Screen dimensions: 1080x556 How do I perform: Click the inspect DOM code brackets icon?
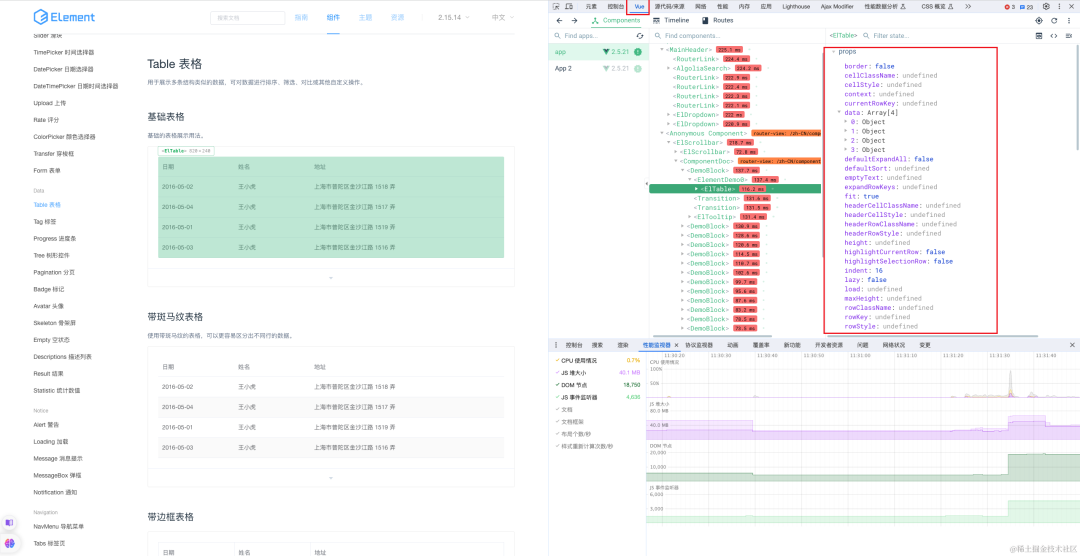pos(1054,36)
